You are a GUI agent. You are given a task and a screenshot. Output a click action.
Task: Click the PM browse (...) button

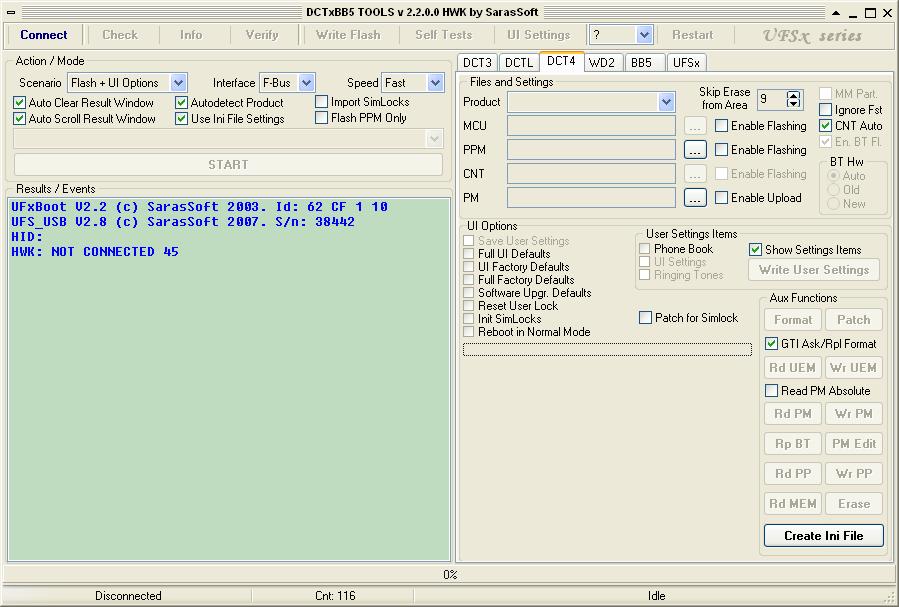[x=695, y=198]
